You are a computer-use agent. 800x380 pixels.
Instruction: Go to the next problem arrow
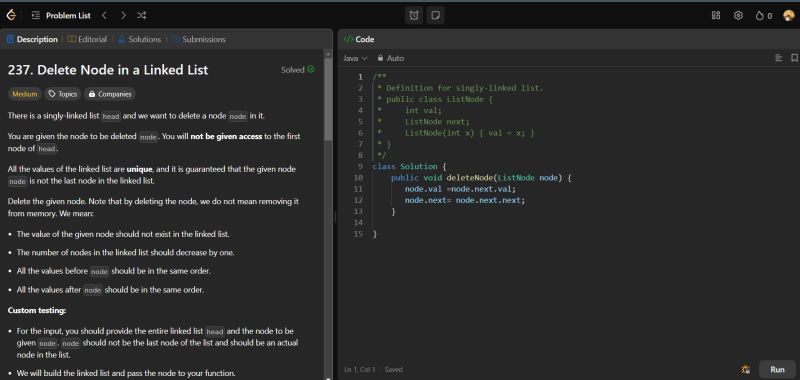pyautogui.click(x=123, y=15)
